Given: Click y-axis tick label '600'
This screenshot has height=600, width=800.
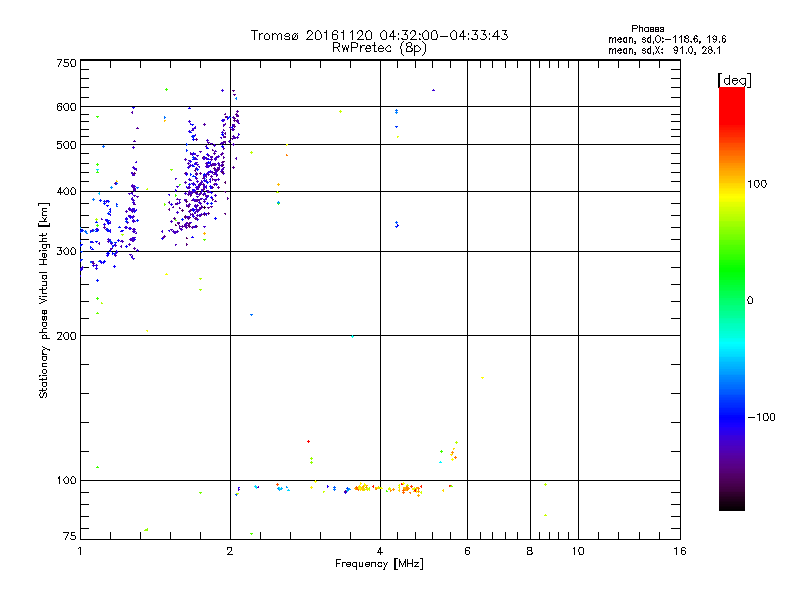Looking at the screenshot, I should click(66, 107).
